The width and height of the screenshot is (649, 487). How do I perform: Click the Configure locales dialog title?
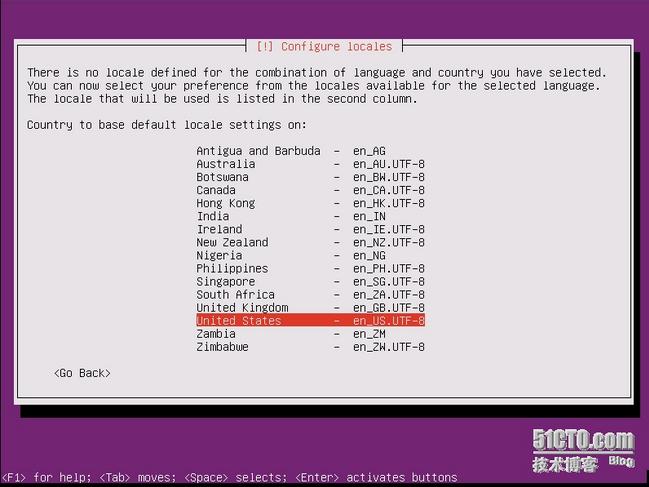tap(324, 46)
